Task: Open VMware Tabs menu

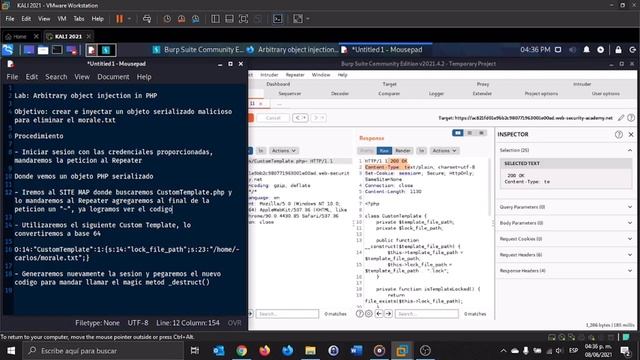Action: (79, 19)
